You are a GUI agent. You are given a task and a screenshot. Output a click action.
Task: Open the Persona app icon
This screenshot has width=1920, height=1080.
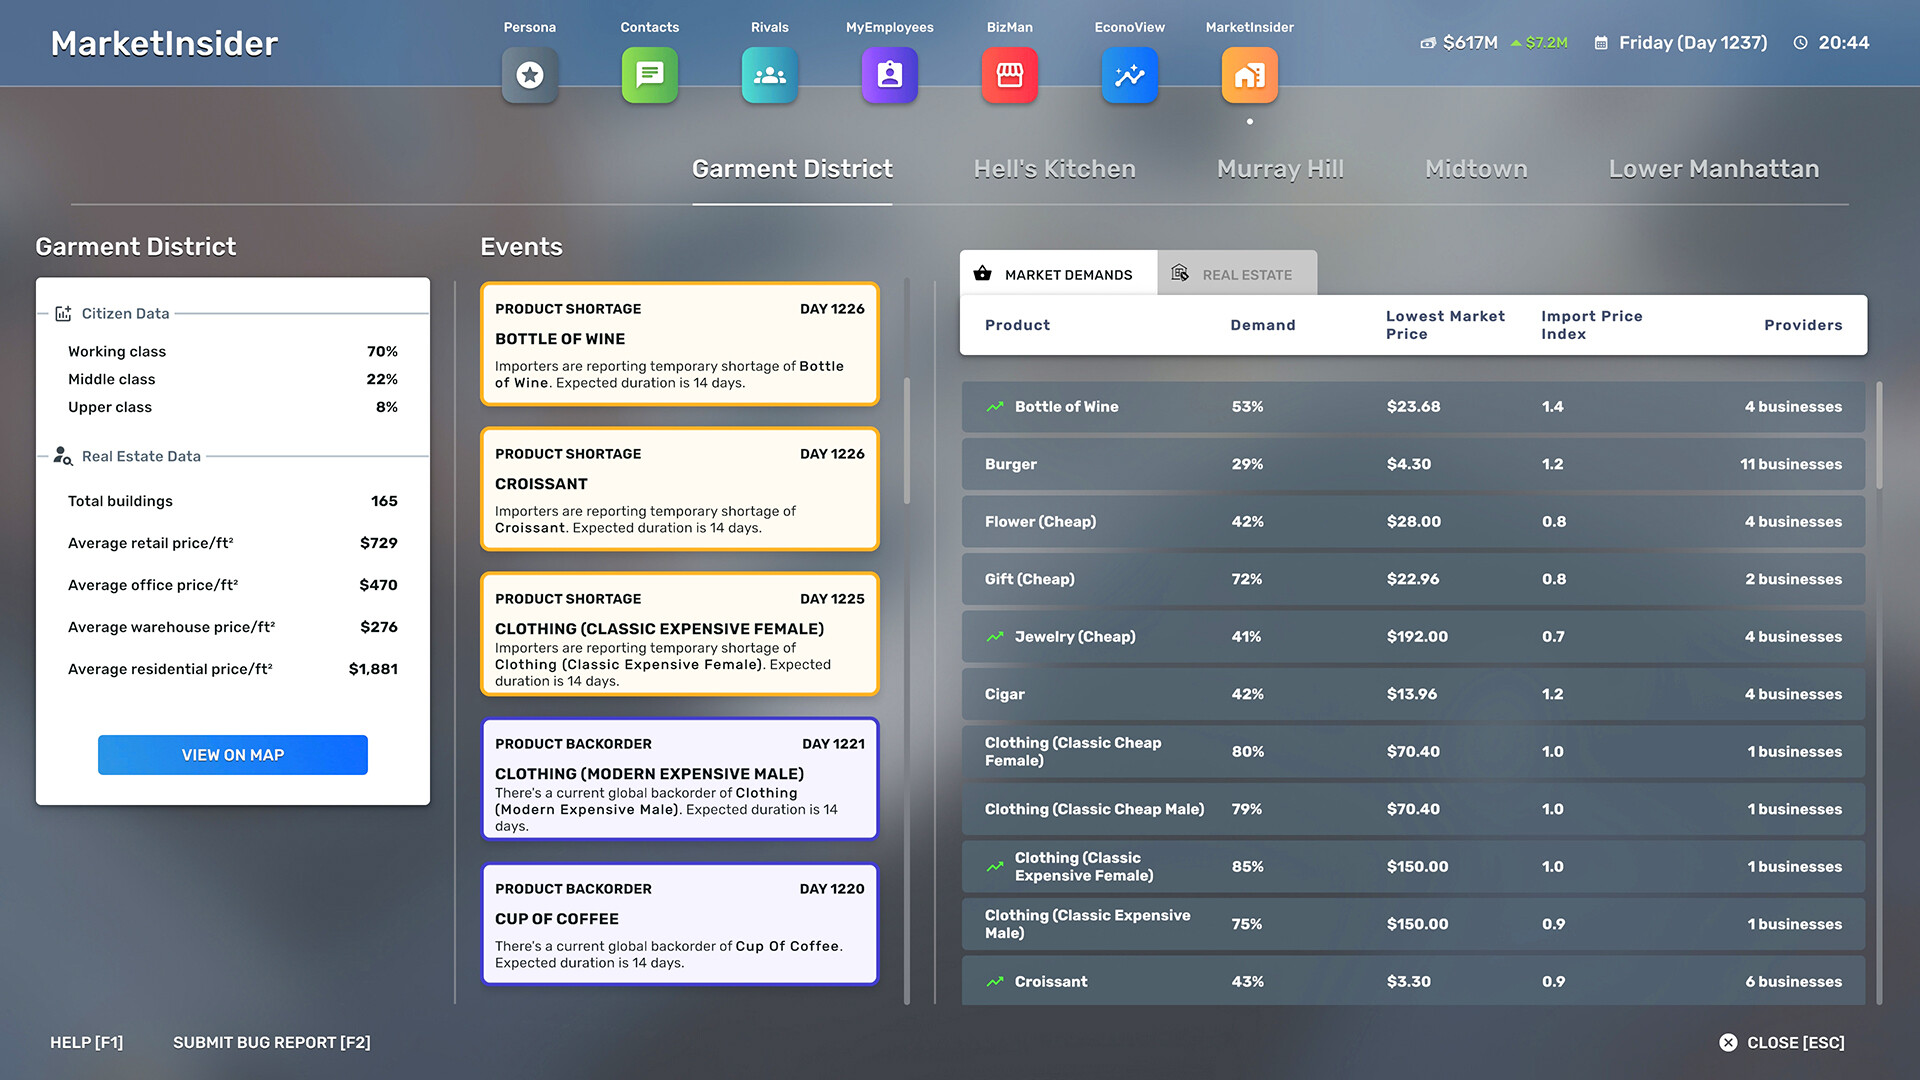529,75
